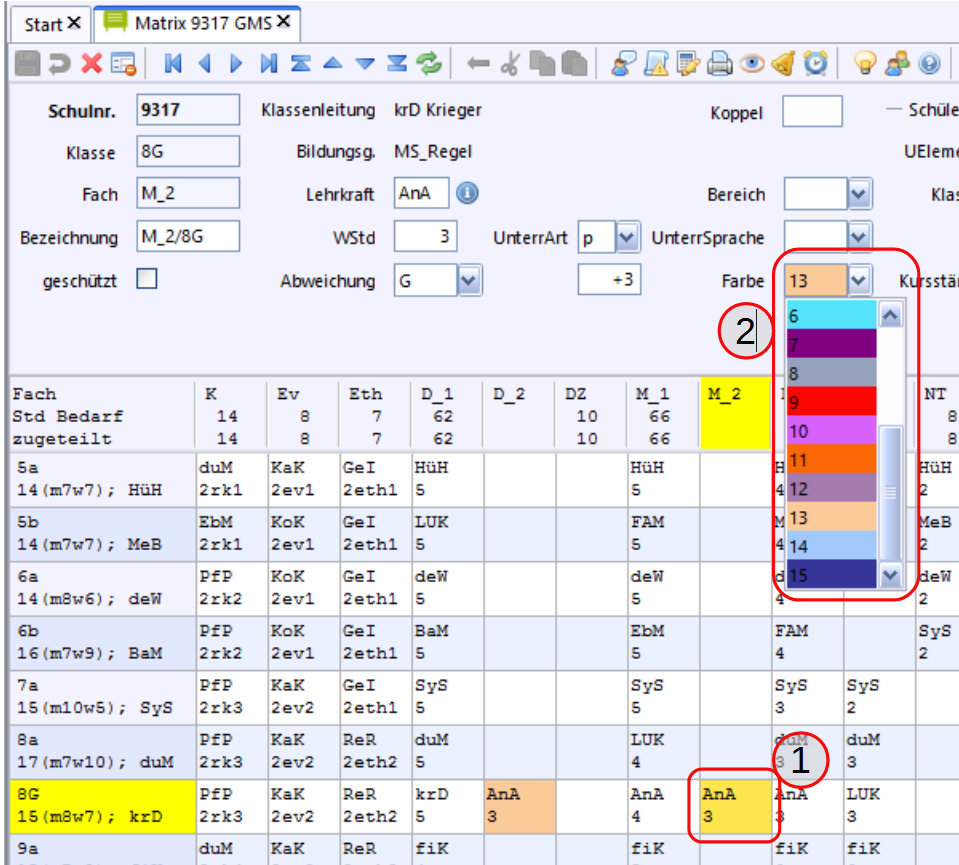
Task: Click the paste clipboard icon
Action: 574,63
